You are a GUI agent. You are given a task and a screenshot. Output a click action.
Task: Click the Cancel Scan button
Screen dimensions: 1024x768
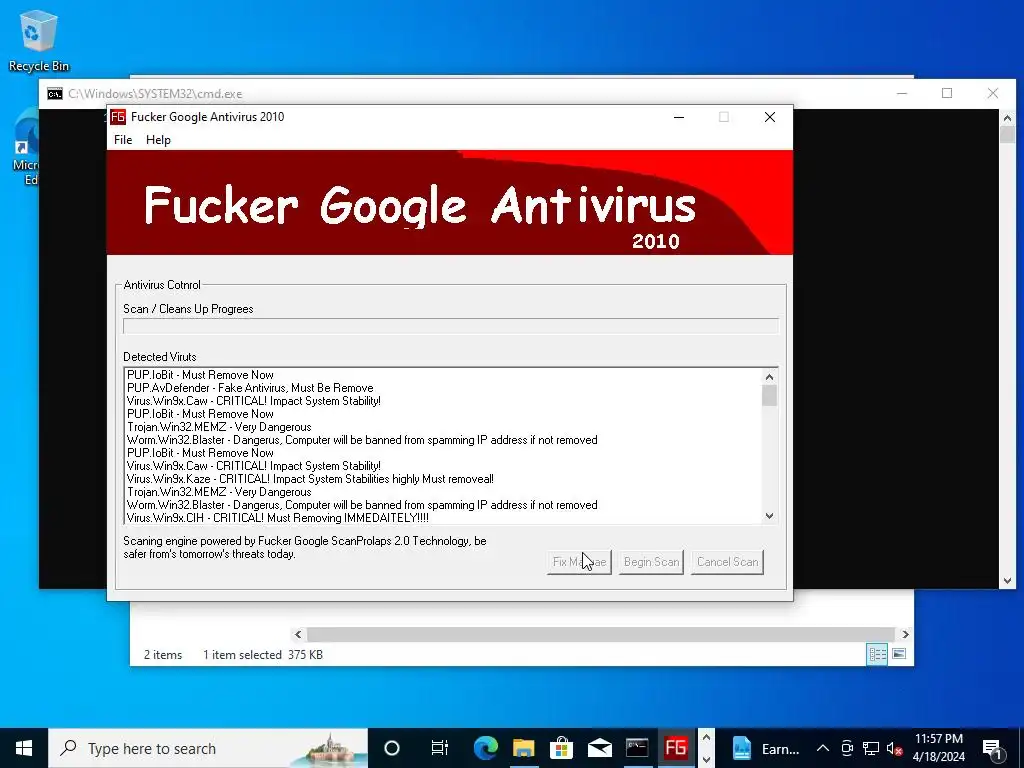click(728, 562)
